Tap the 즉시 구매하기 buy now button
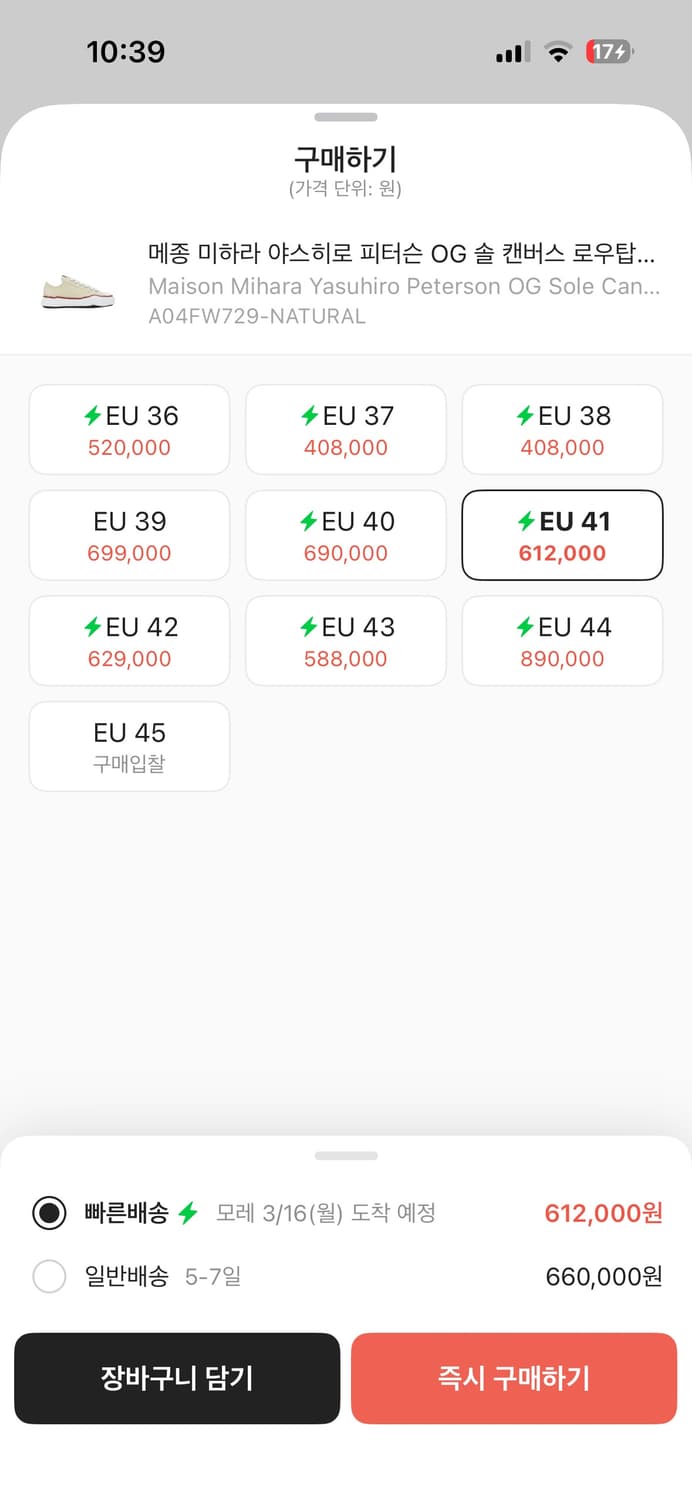692x1500 pixels. coord(515,1378)
